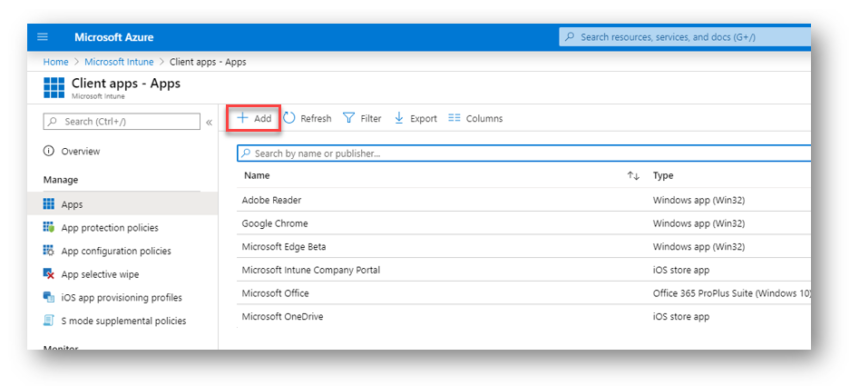Click the Add button label
This screenshot has width=850, height=386.
coord(262,118)
